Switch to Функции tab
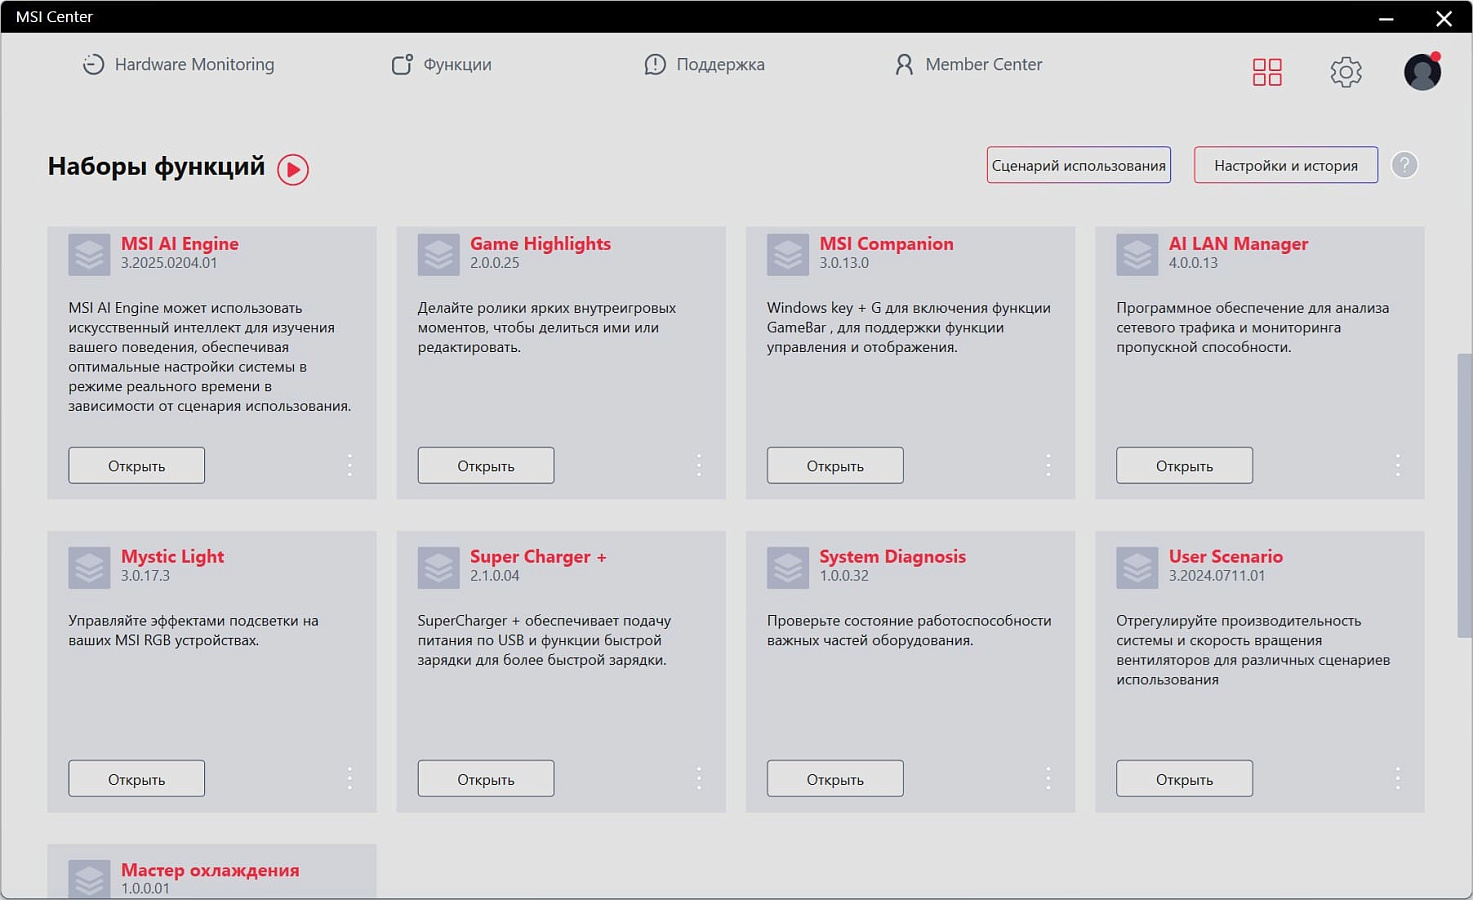The height and width of the screenshot is (900, 1473). point(441,64)
